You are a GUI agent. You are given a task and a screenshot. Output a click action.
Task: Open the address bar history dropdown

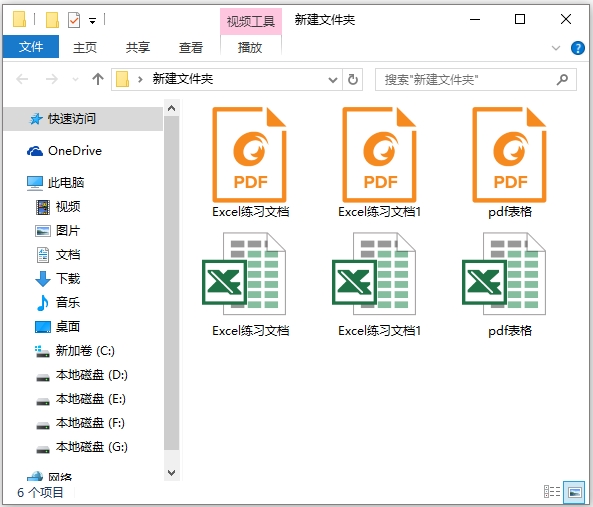(x=332, y=80)
